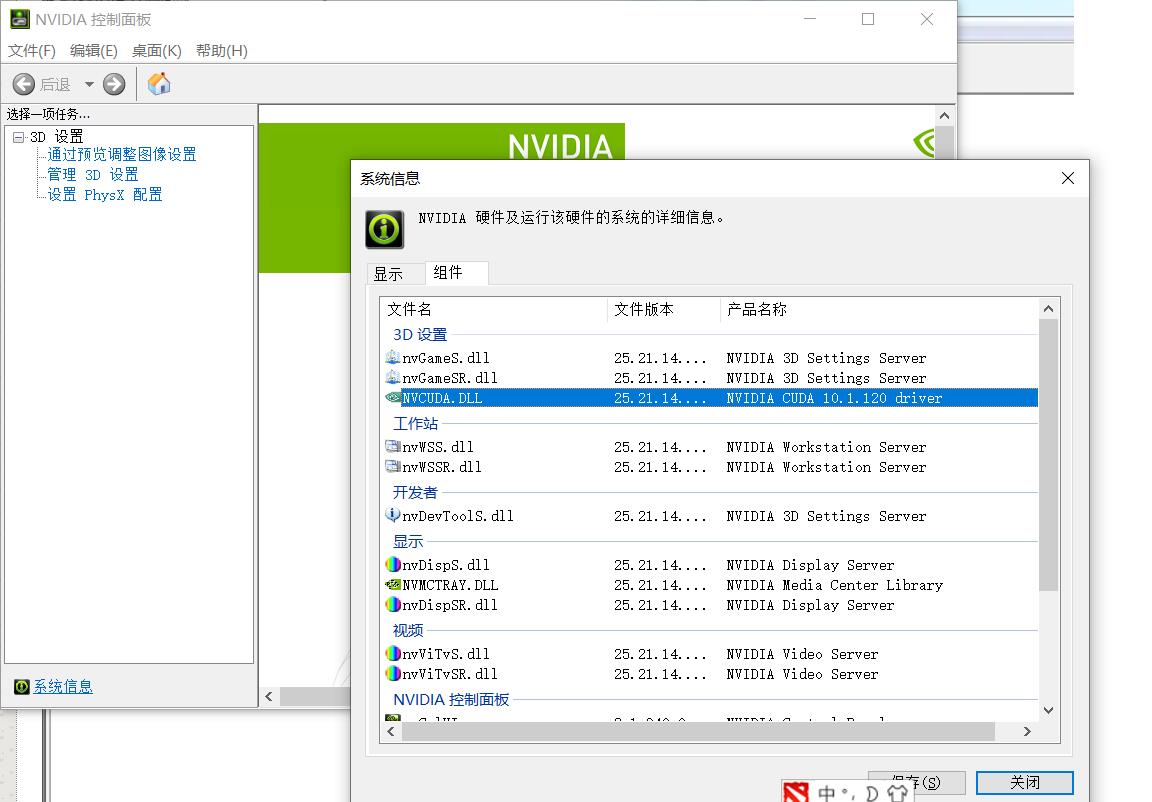Click the NVIDIA 控制面板 title bar icon

point(20,19)
